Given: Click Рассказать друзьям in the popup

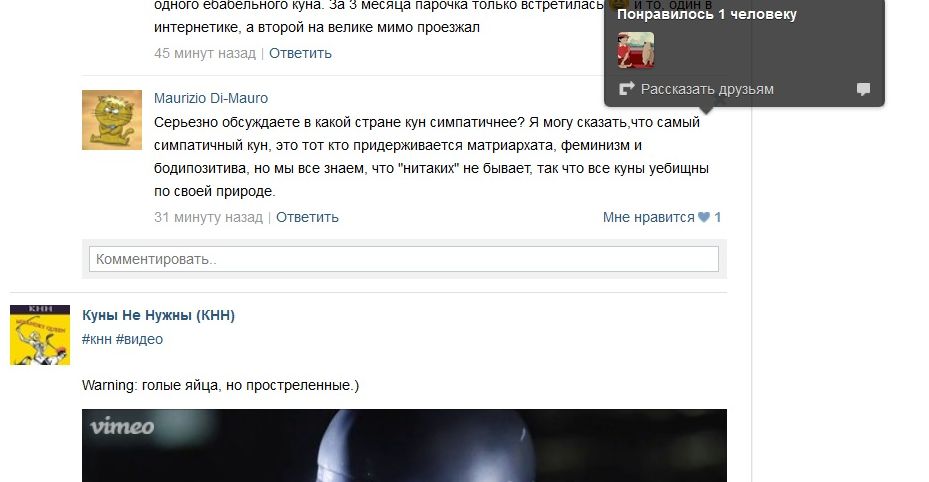Looking at the screenshot, I should (707, 89).
